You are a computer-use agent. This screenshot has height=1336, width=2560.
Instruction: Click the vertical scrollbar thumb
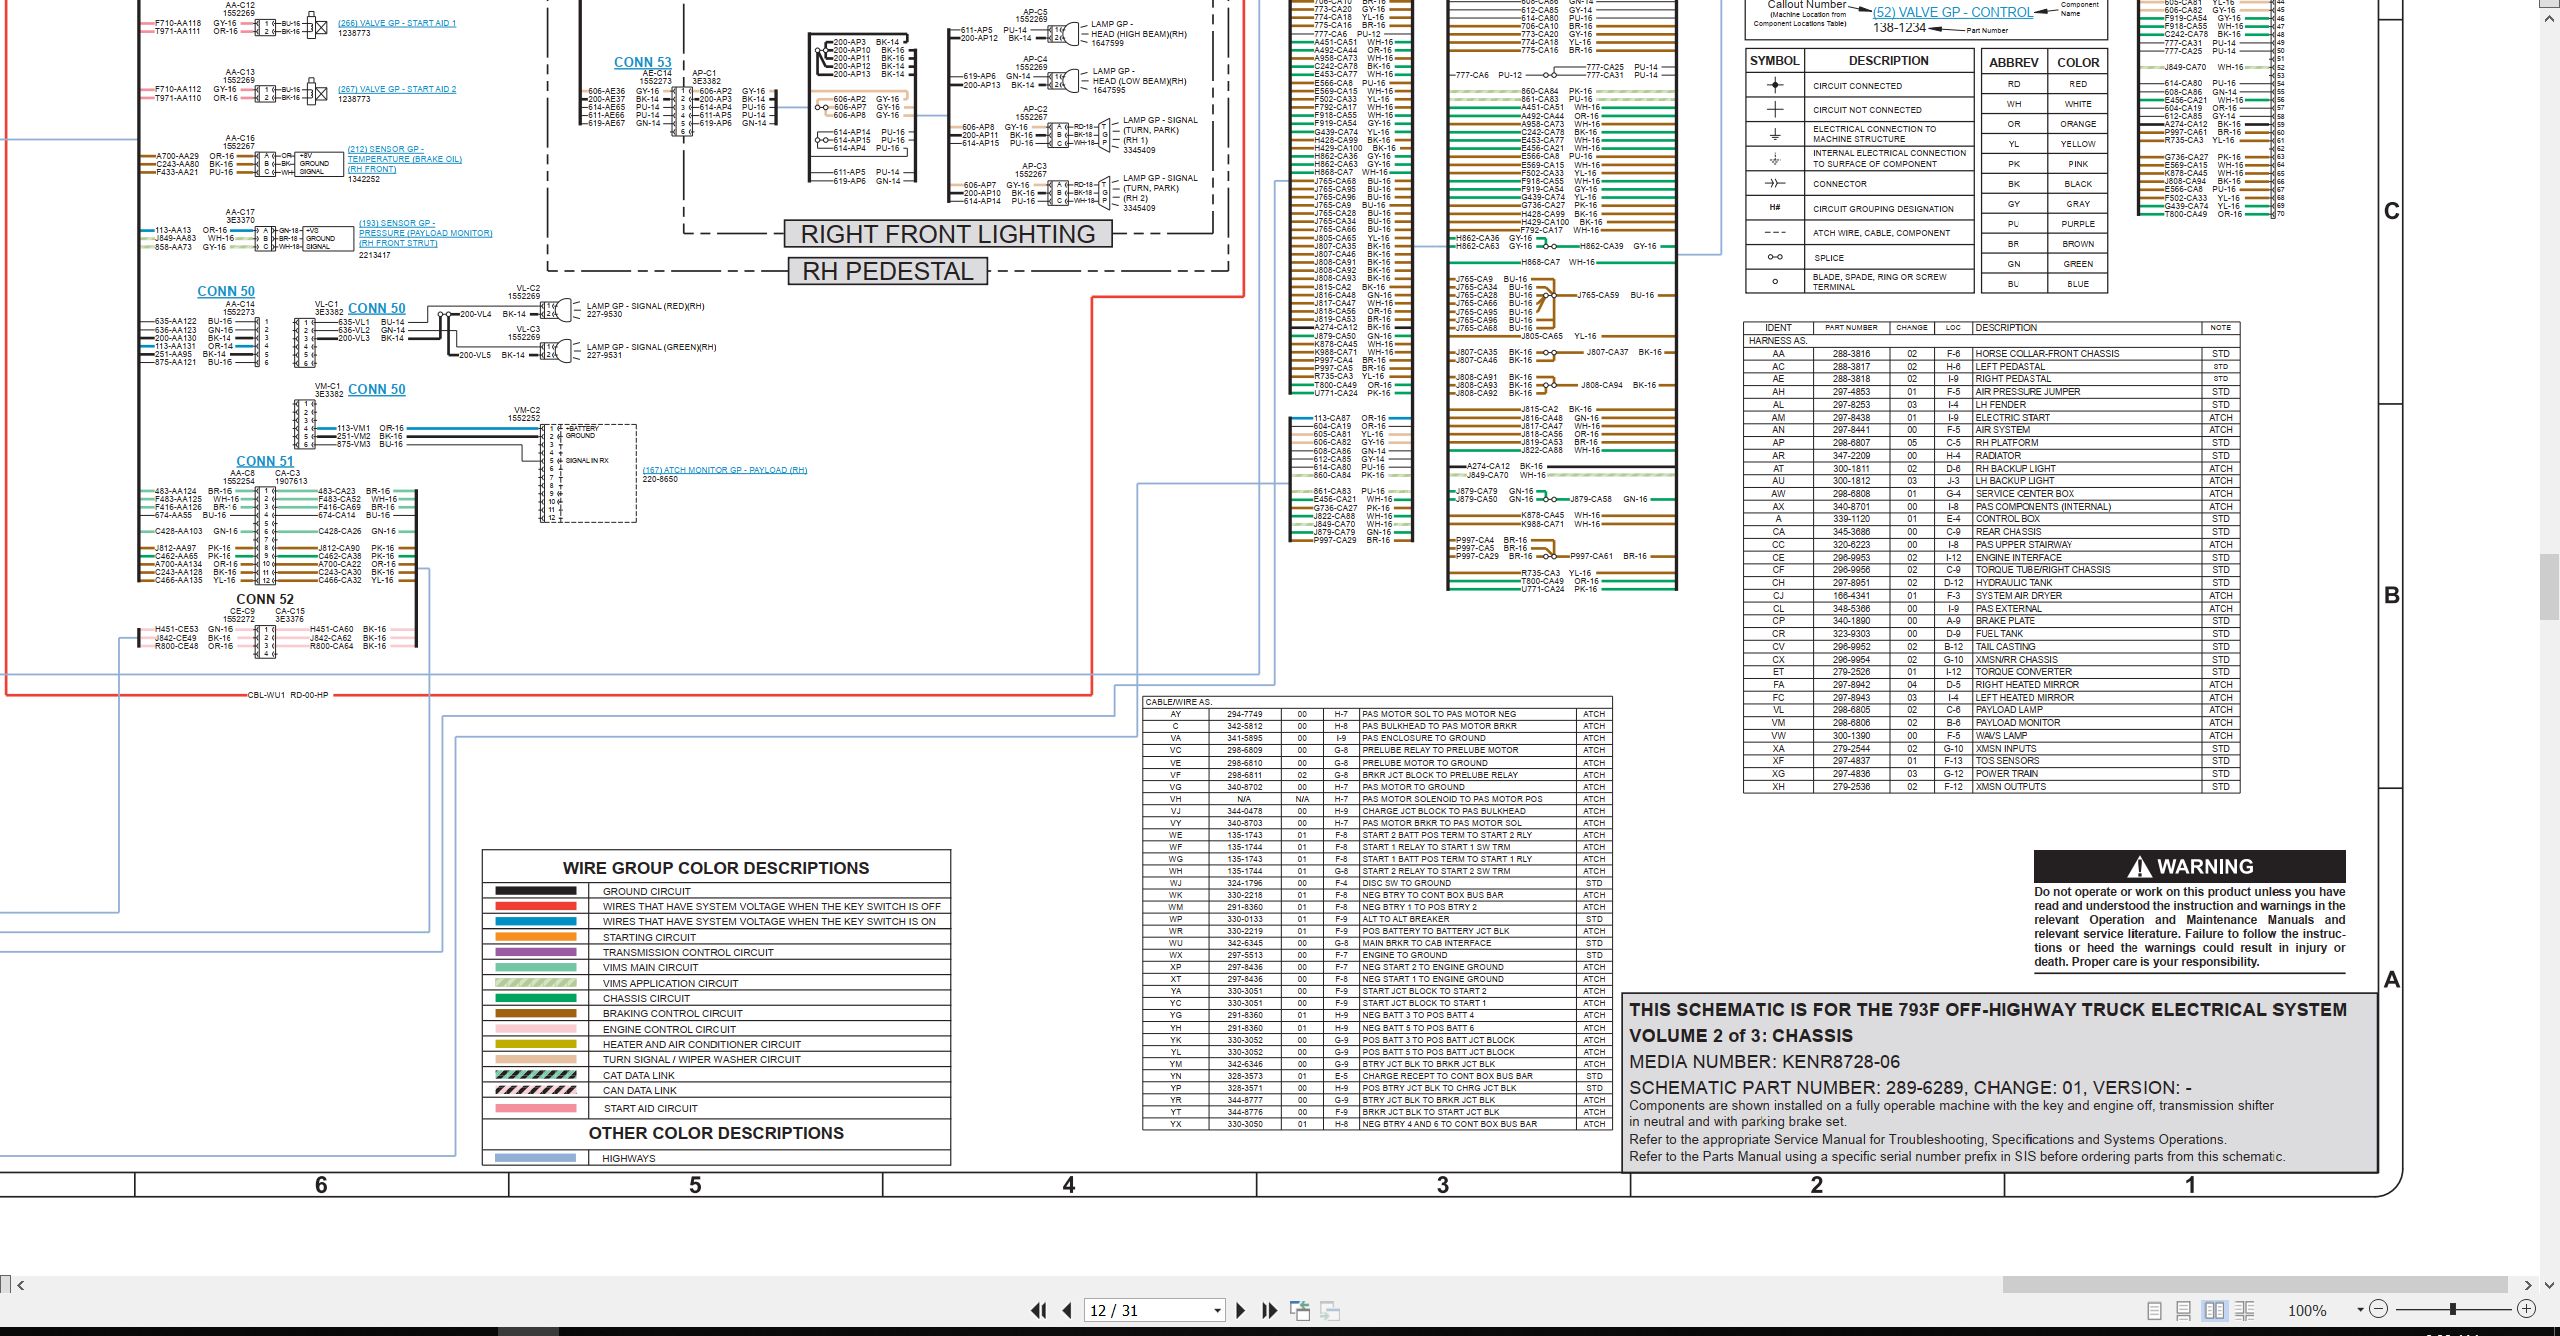click(x=2550, y=586)
